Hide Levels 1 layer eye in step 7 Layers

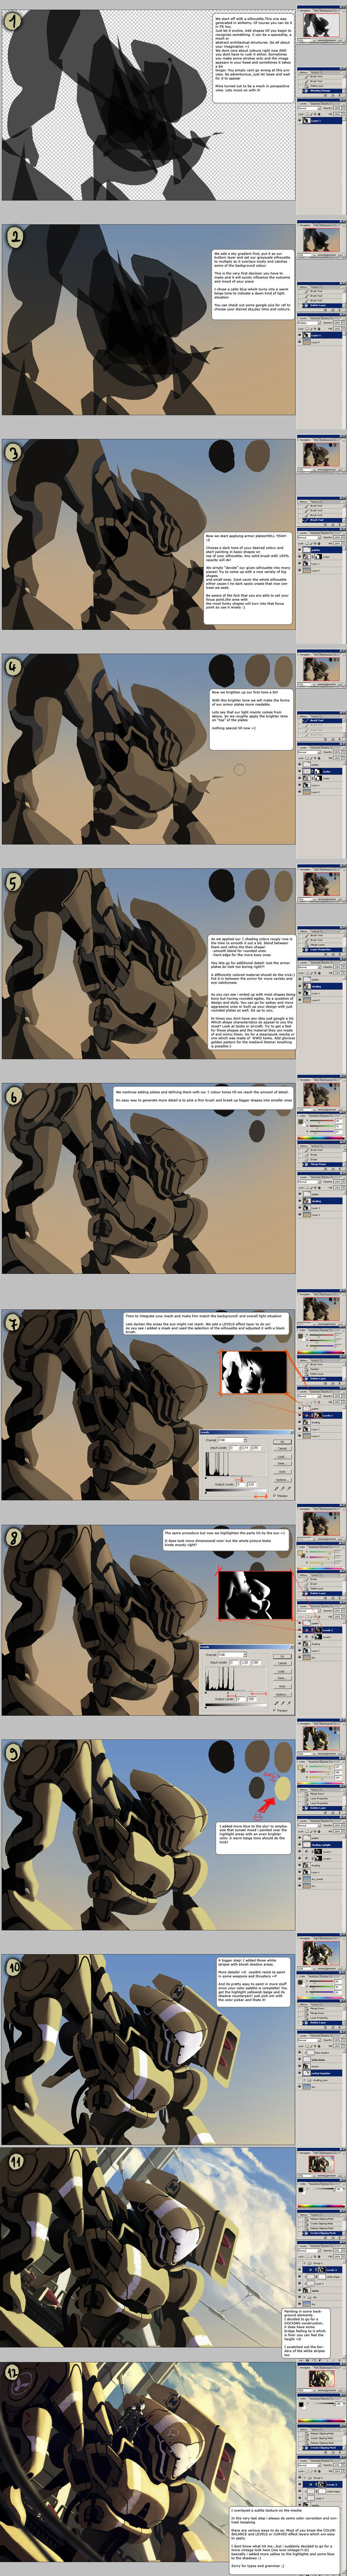pyautogui.click(x=300, y=1416)
